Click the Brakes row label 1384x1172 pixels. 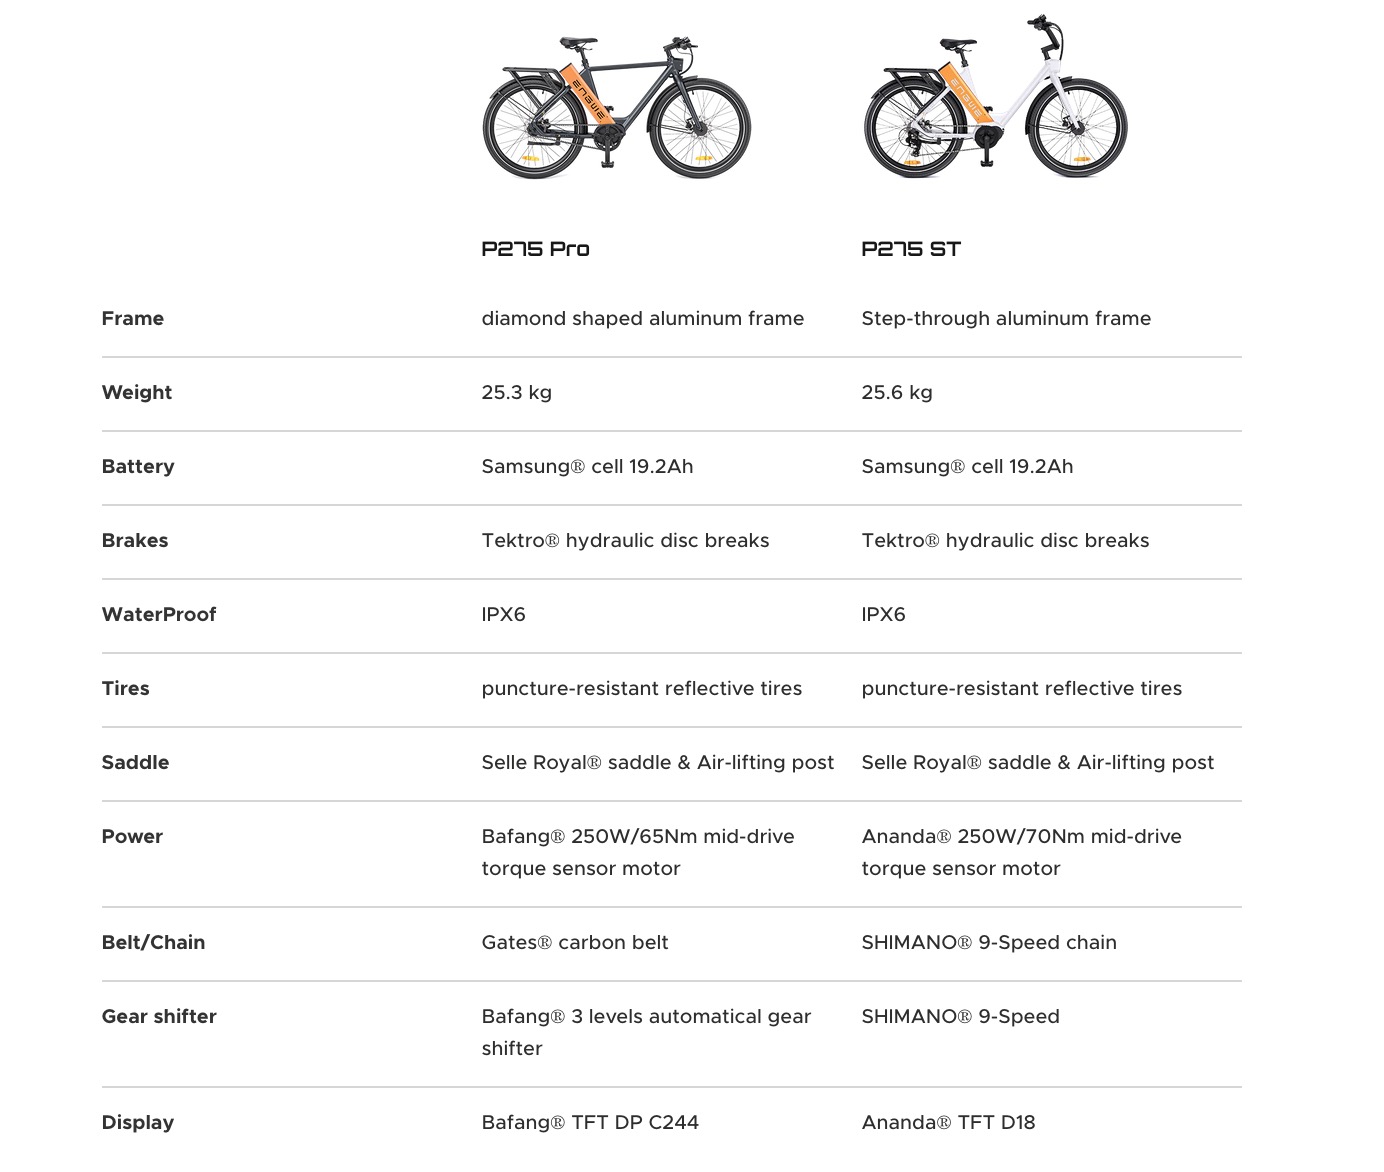(134, 540)
